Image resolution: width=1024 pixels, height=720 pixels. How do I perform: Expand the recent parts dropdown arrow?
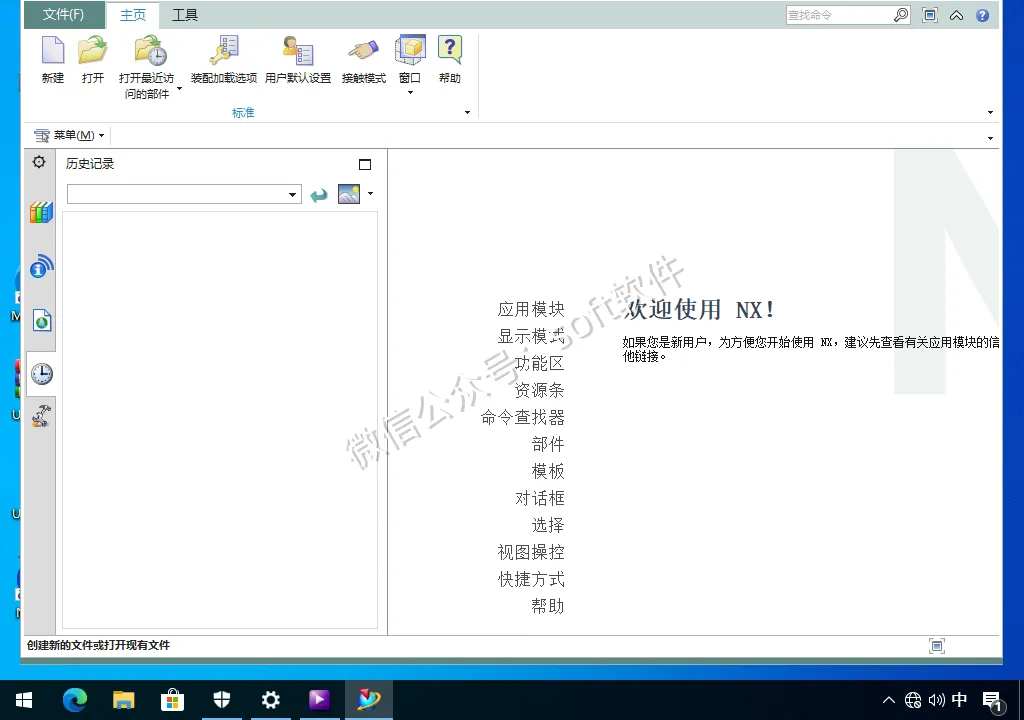click(180, 88)
